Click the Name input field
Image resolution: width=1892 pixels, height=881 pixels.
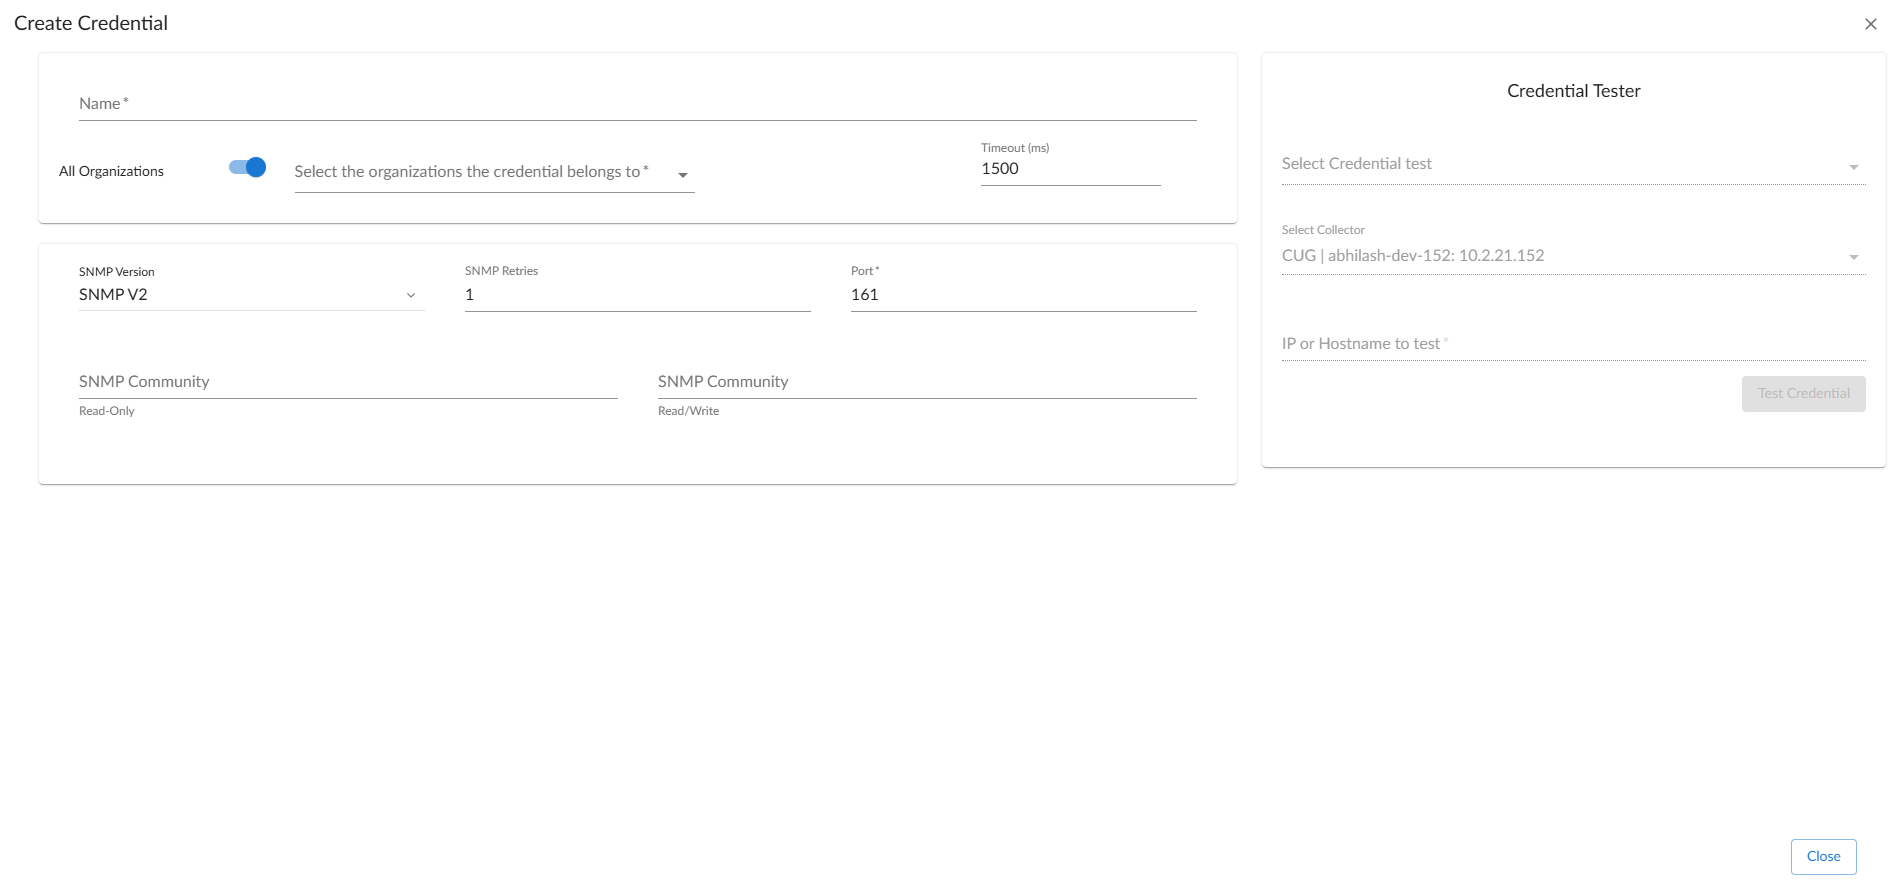(x=637, y=104)
